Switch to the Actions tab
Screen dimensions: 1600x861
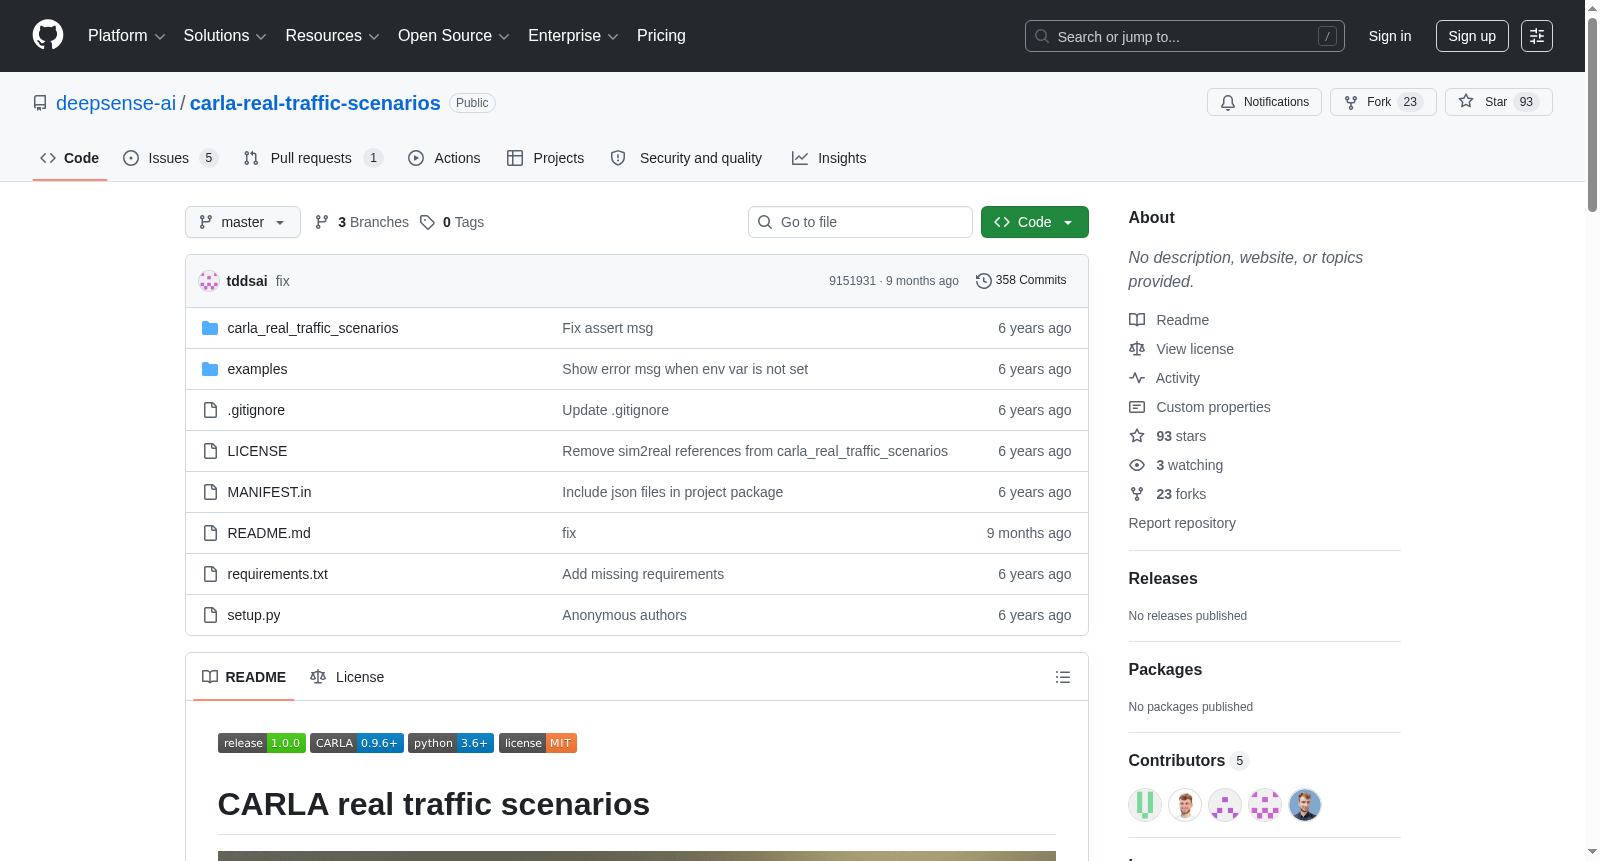pos(444,158)
